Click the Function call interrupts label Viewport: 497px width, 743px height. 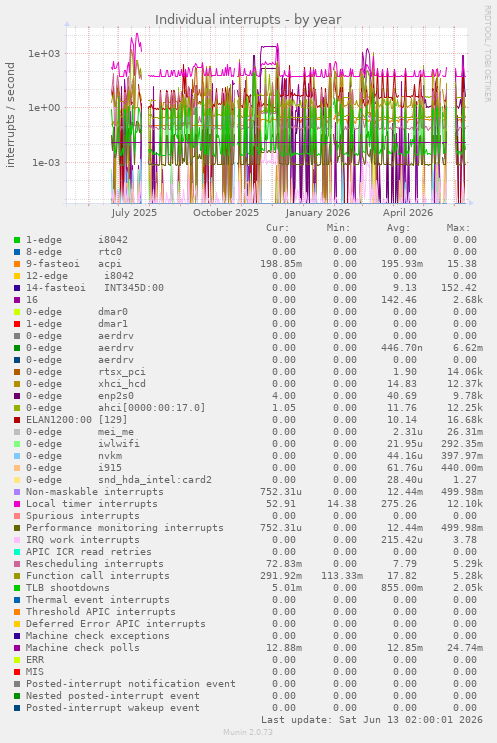click(98, 576)
